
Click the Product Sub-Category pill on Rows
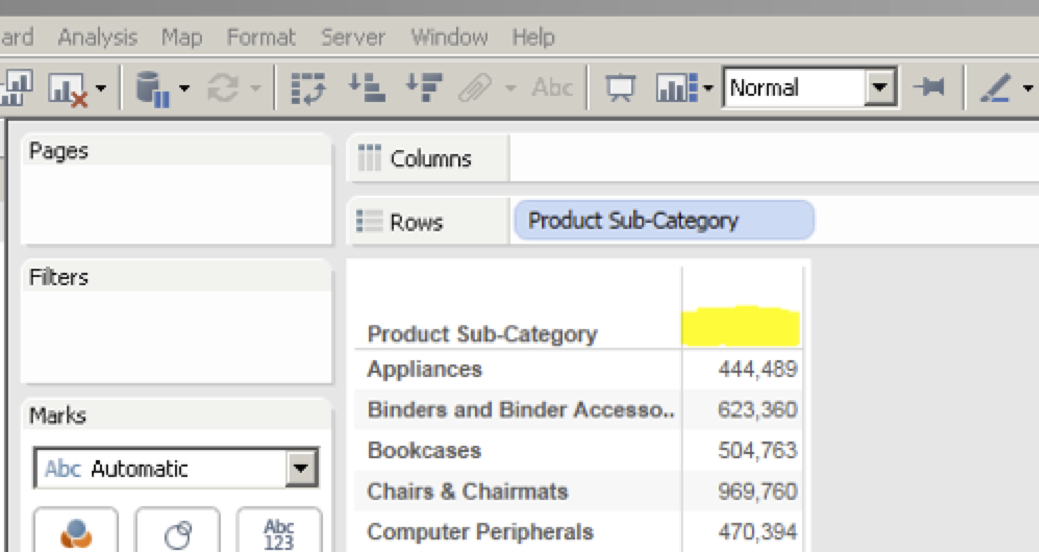pos(665,220)
